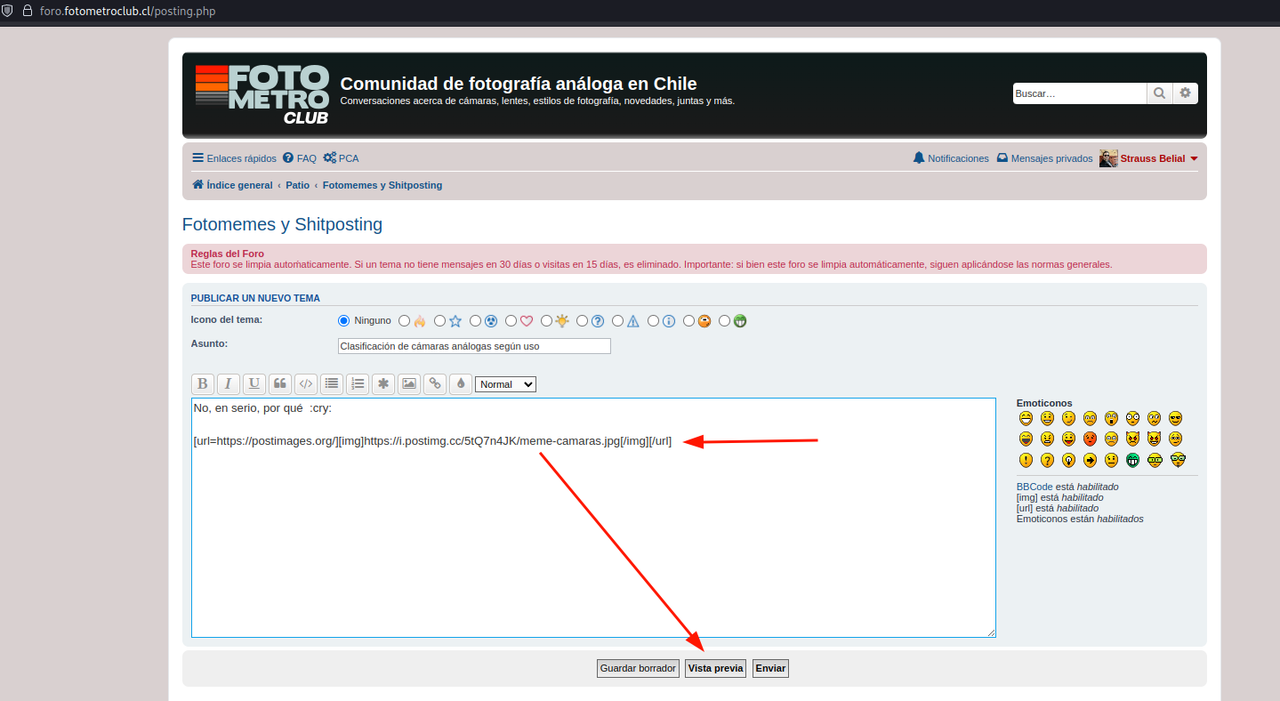Insert a code block with the </> icon

click(306, 384)
